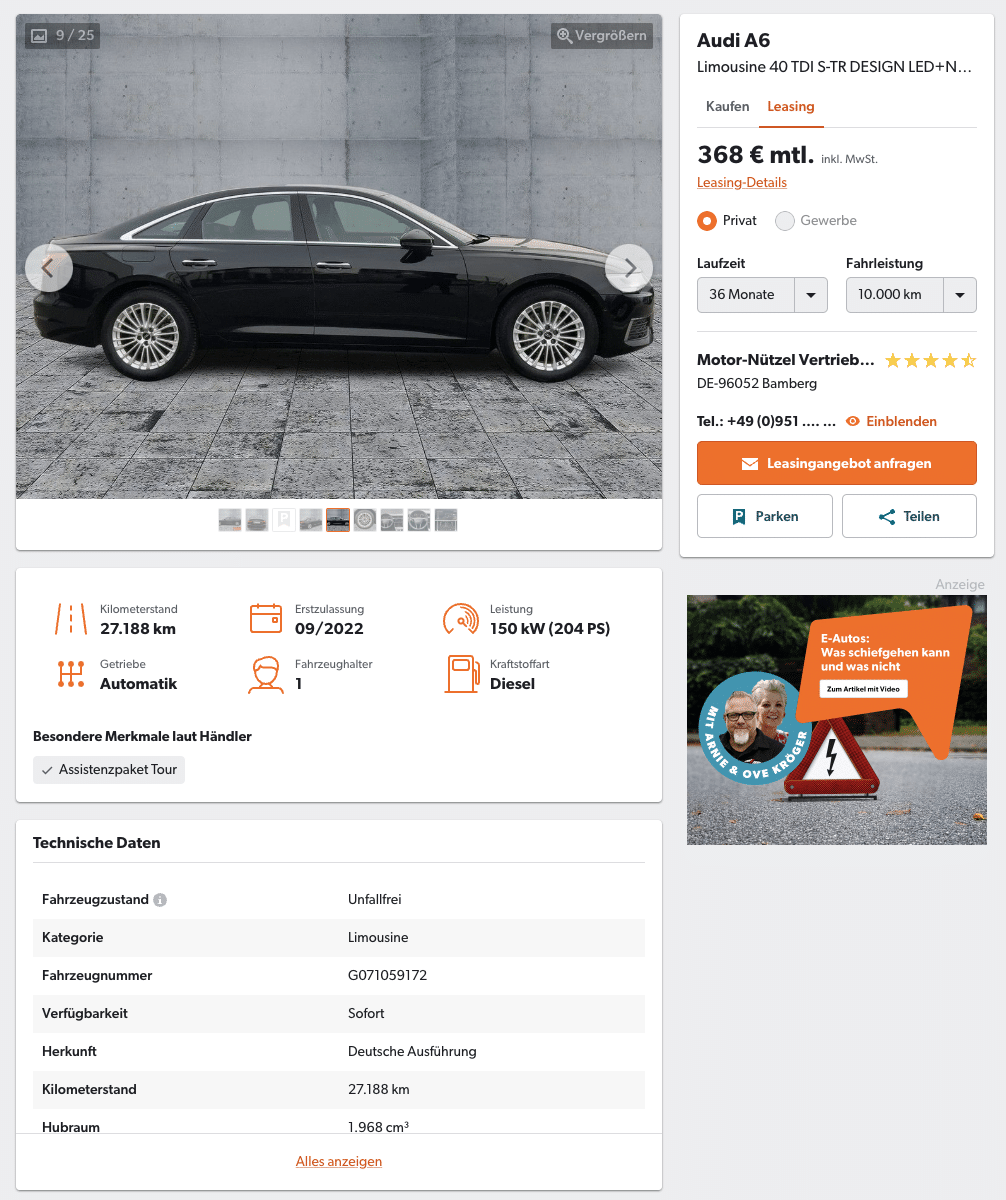
Task: Show the next car photo arrow
Action: [629, 268]
